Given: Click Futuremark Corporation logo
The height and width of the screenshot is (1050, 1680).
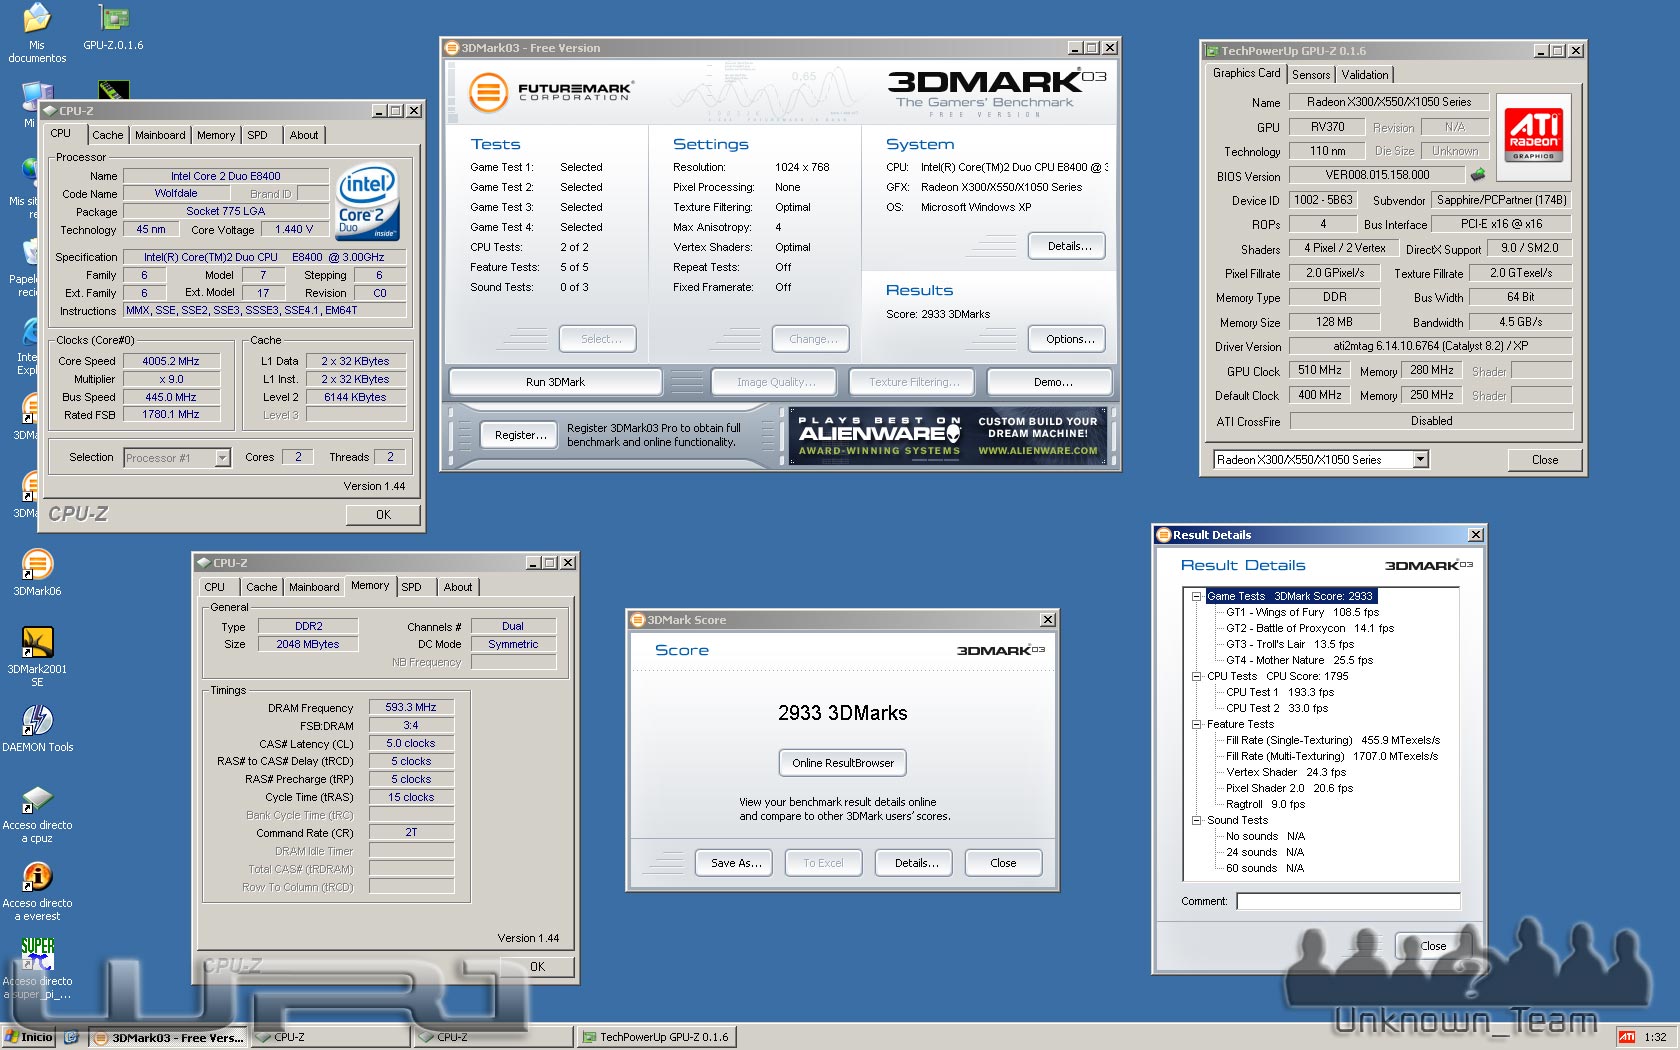Looking at the screenshot, I should pyautogui.click(x=551, y=93).
